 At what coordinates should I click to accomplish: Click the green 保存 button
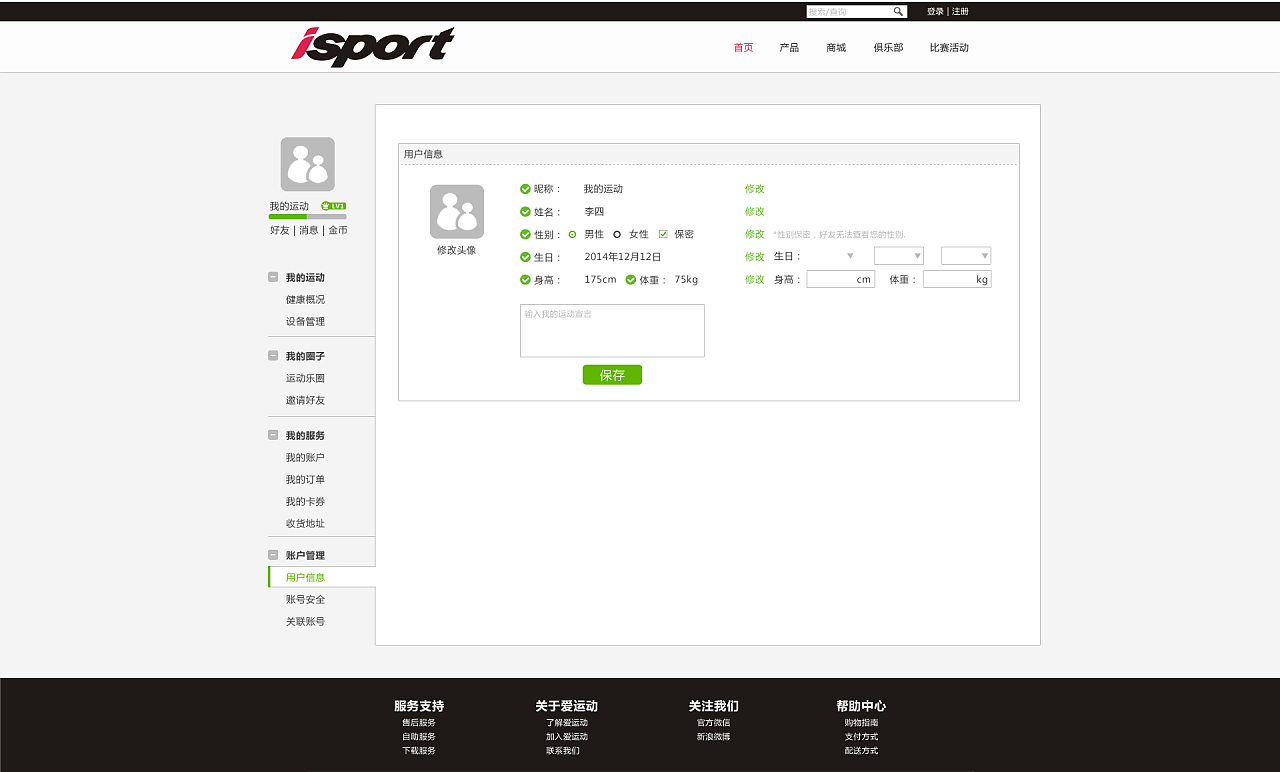pyautogui.click(x=612, y=375)
